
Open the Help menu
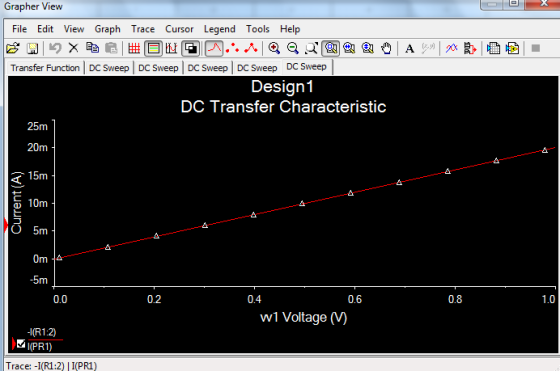[x=290, y=29]
